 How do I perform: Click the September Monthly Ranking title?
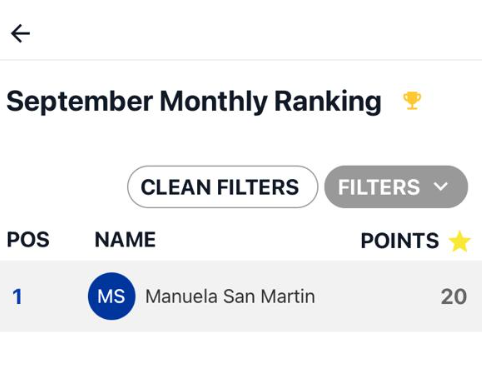tap(194, 102)
